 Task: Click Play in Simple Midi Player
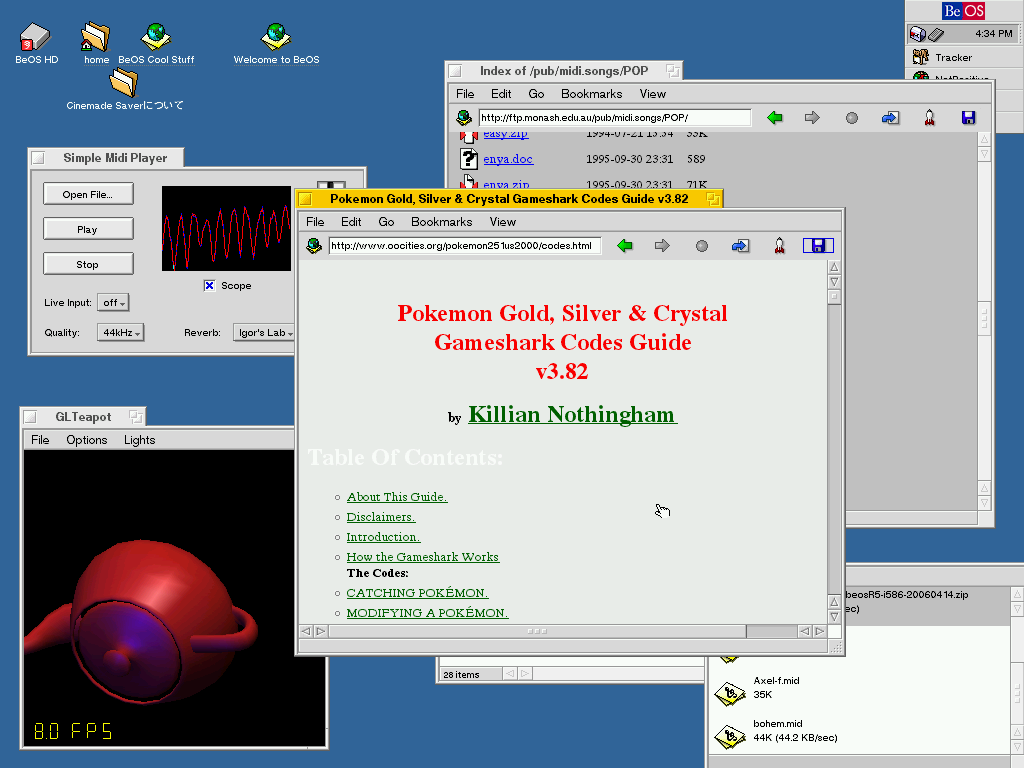pyautogui.click(x=88, y=229)
